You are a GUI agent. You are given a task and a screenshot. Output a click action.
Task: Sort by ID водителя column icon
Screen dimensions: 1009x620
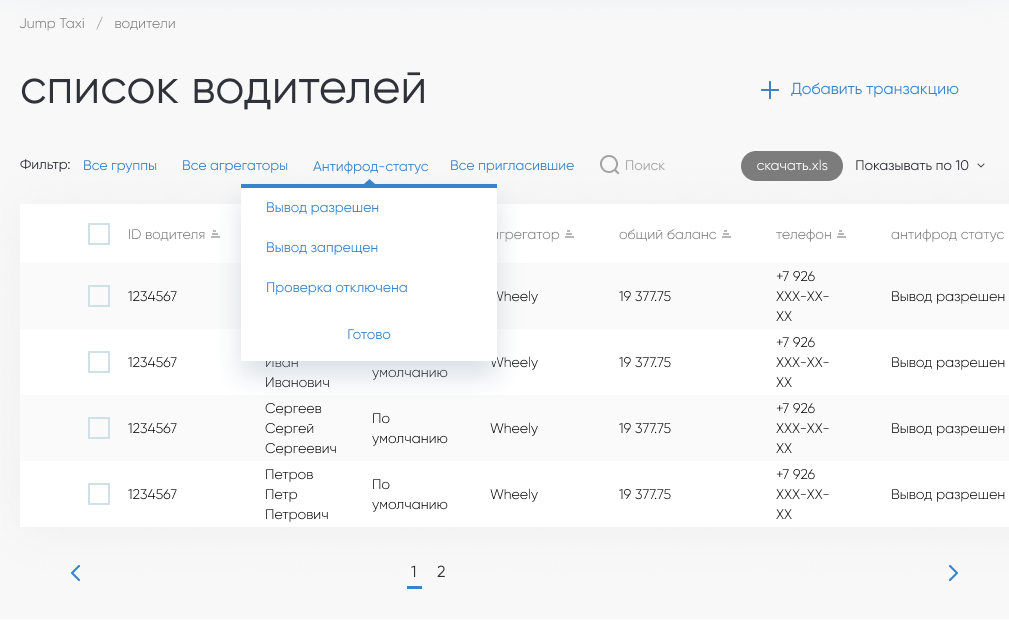tap(214, 235)
